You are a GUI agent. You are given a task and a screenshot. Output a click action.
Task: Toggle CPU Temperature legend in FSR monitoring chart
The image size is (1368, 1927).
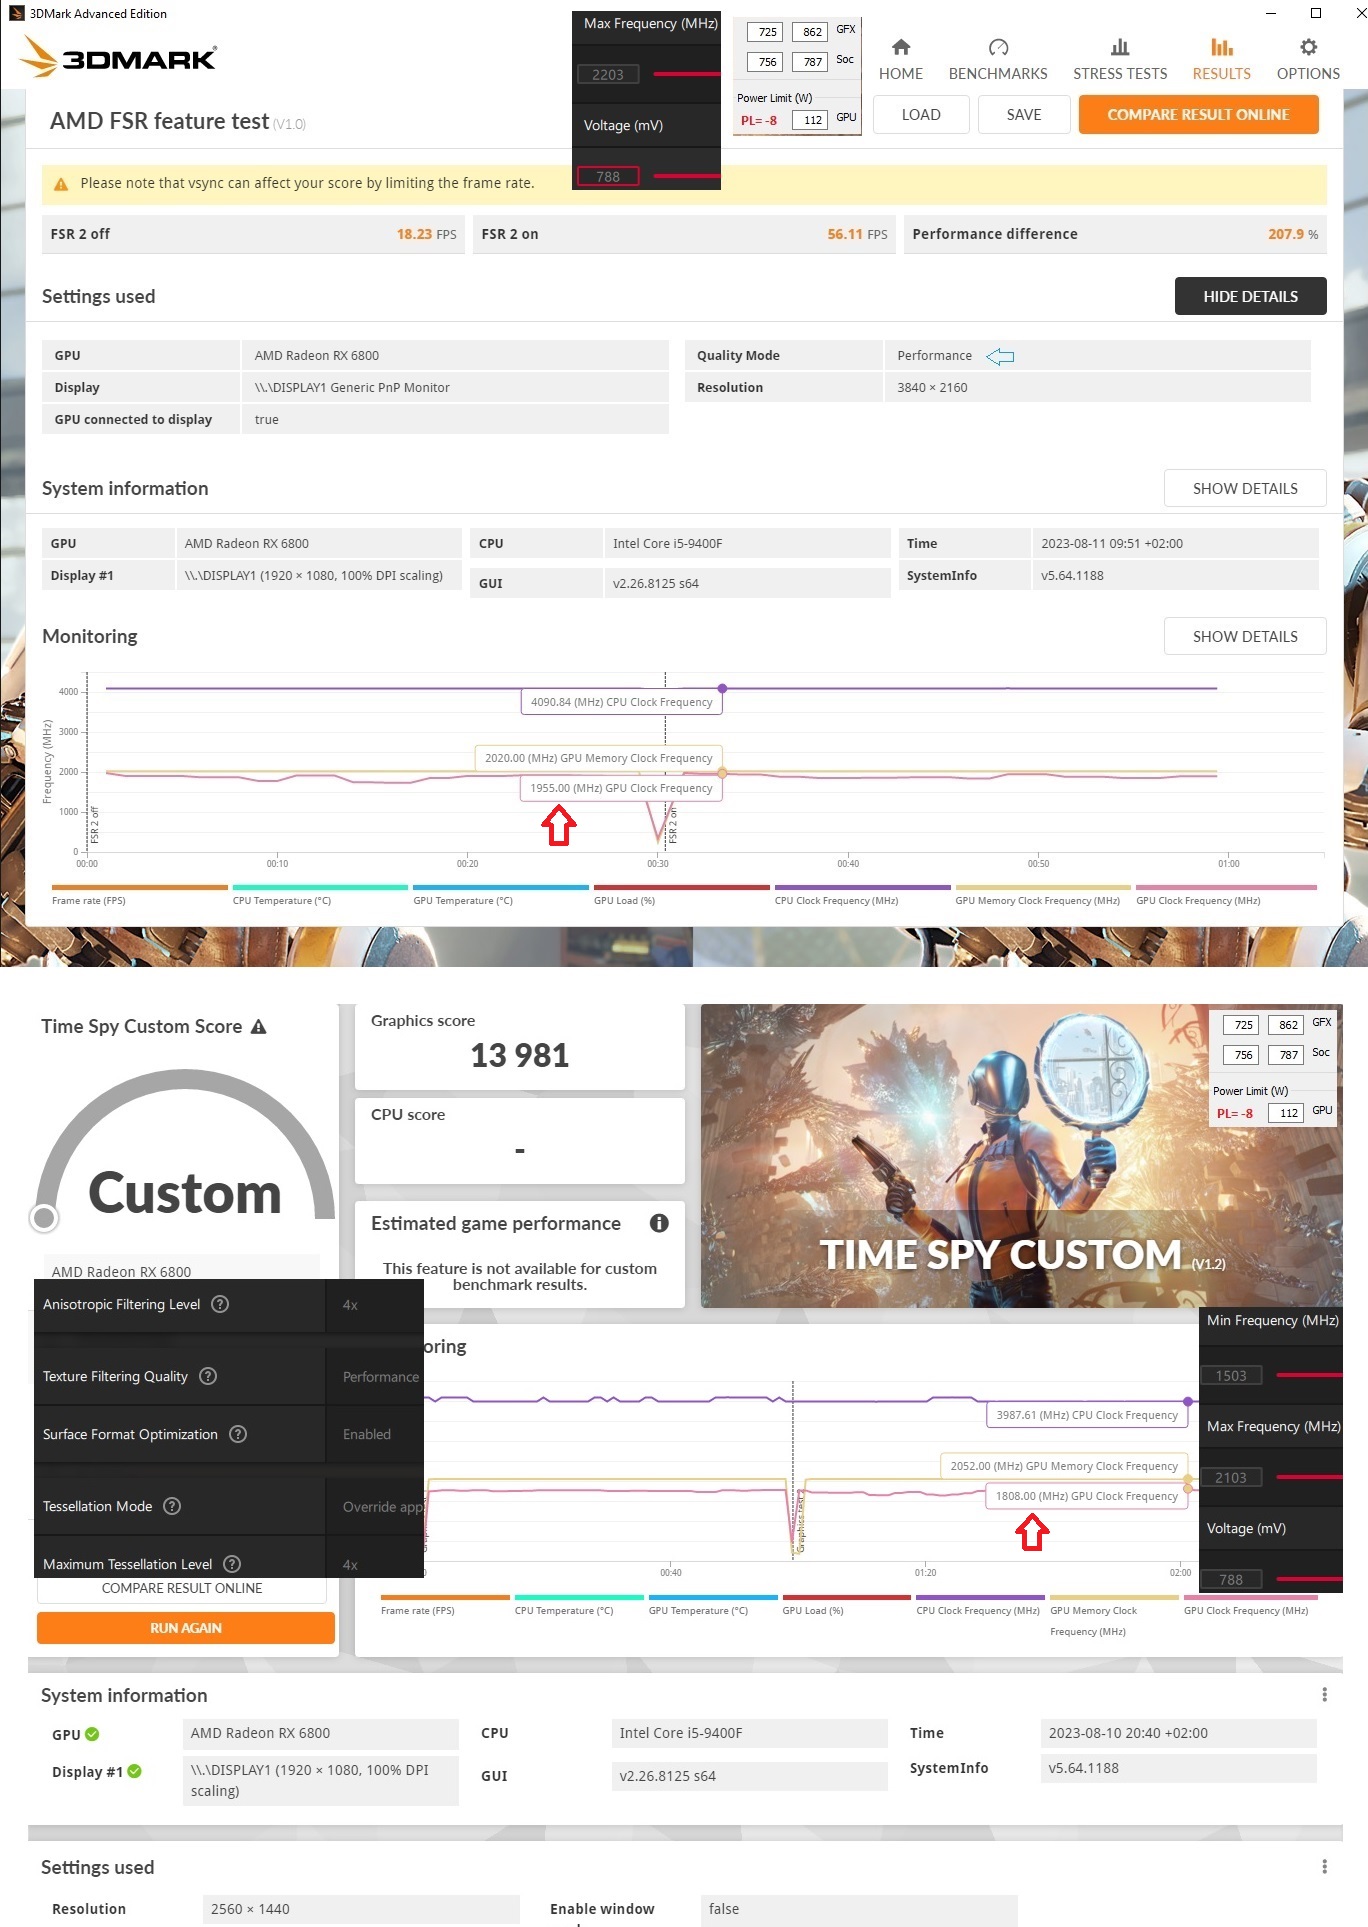click(320, 895)
